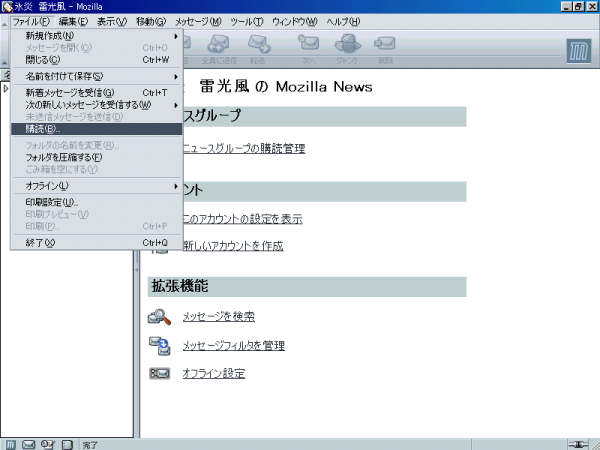Image resolution: width=600 pixels, height=450 pixels.
Task: Select 終了(X) to quit the application
Action: point(97,243)
